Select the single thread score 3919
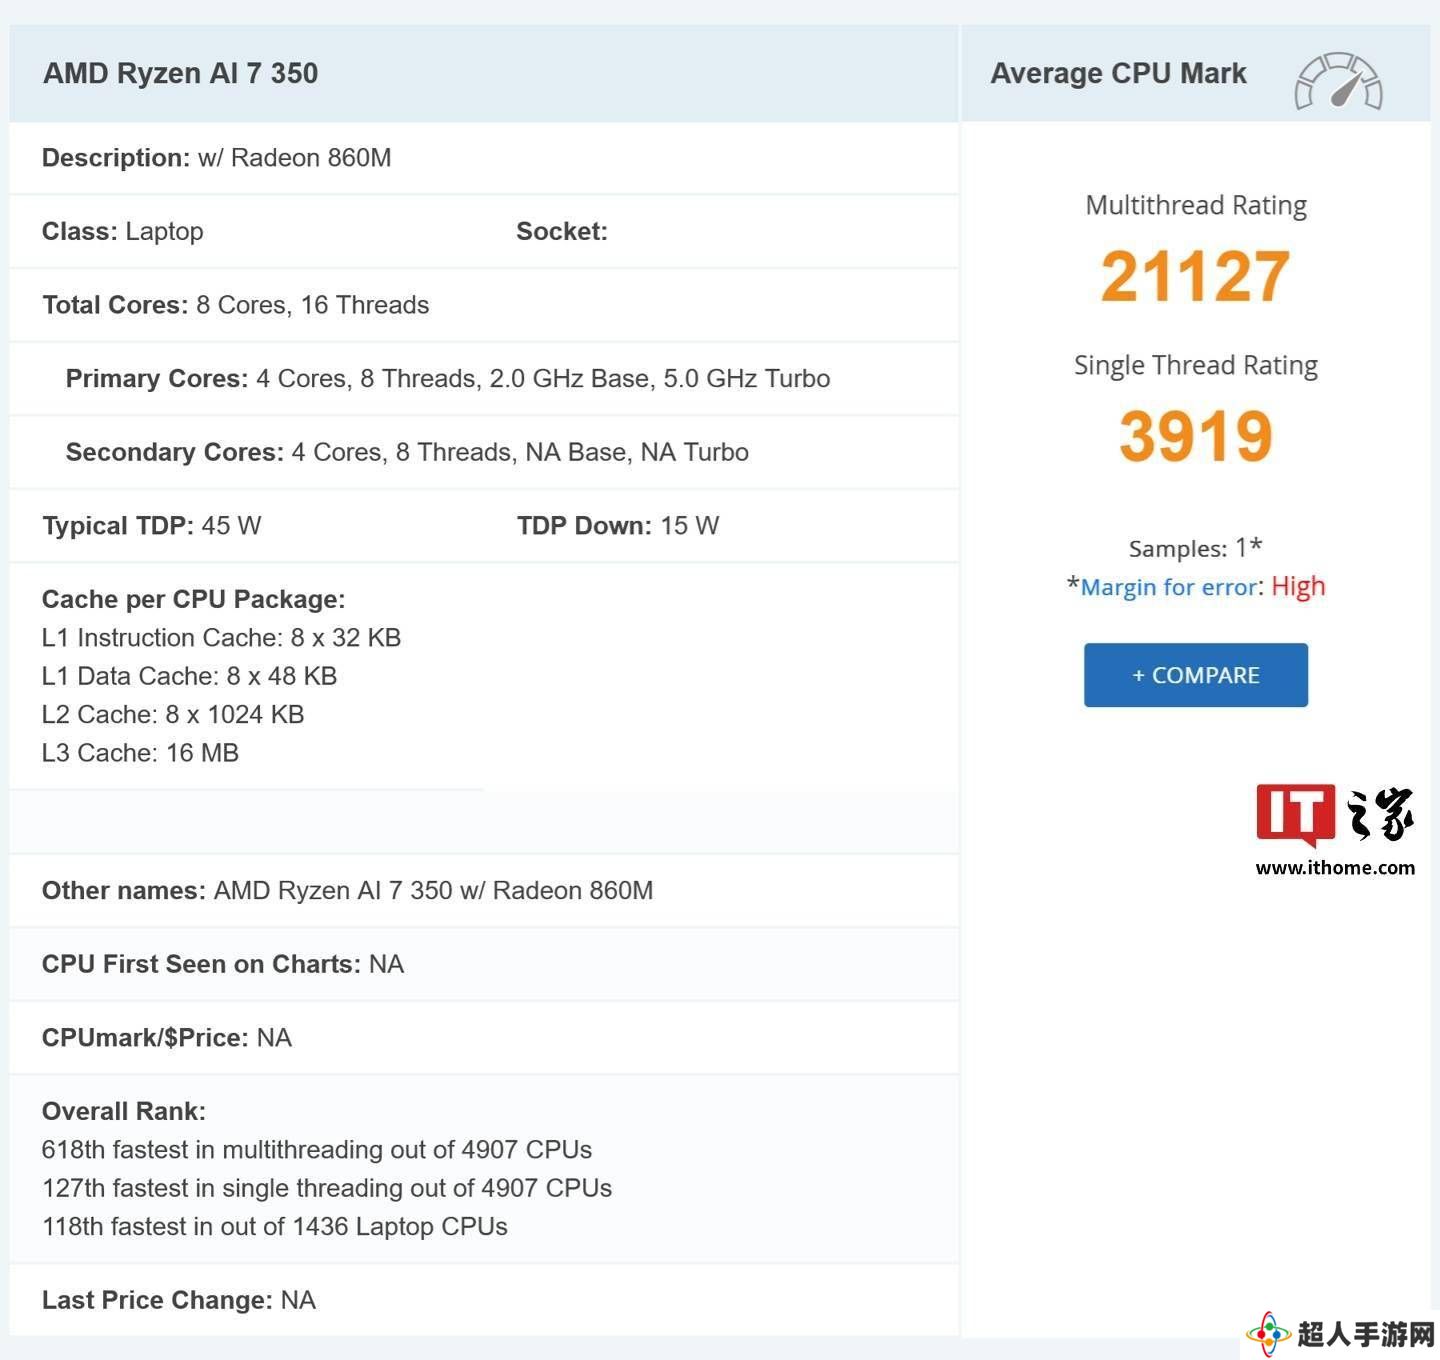The image size is (1440, 1360). 1195,436
